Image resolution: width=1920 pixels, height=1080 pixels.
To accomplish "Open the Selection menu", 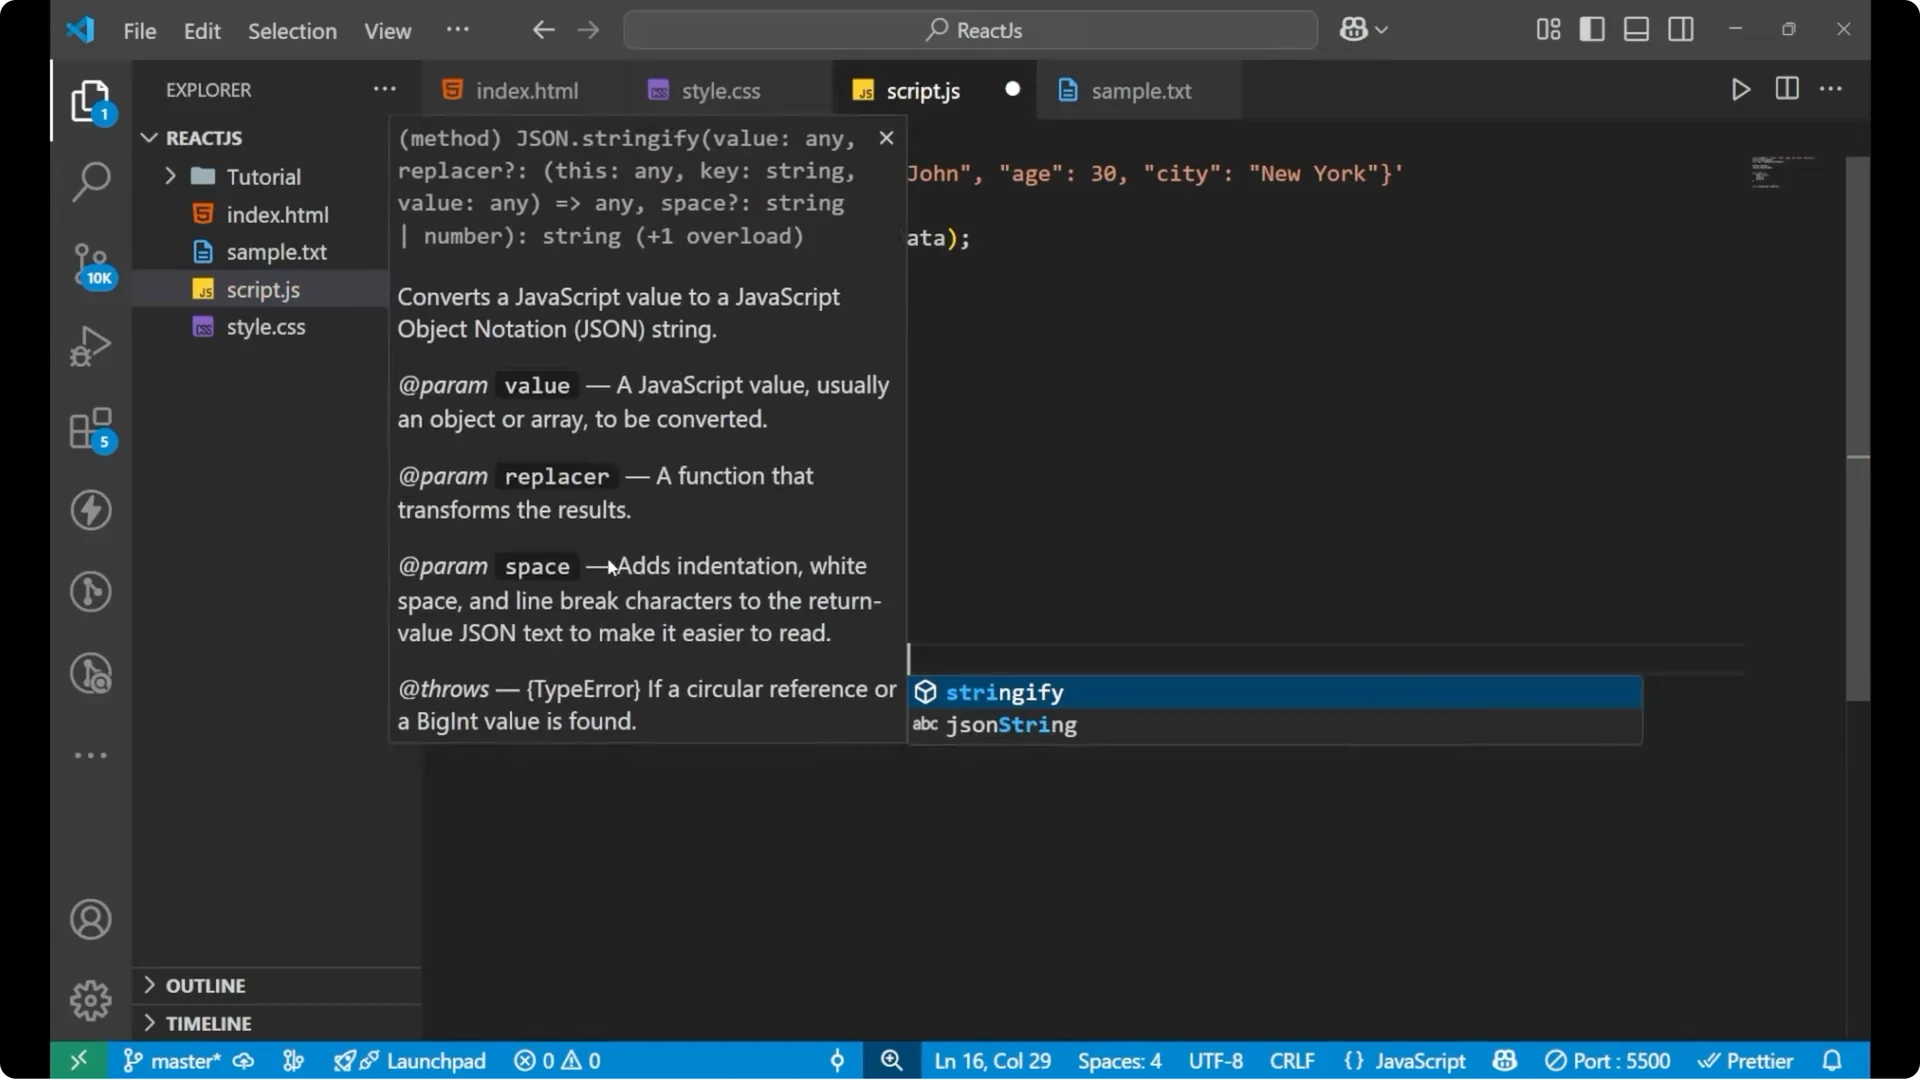I will (x=292, y=31).
